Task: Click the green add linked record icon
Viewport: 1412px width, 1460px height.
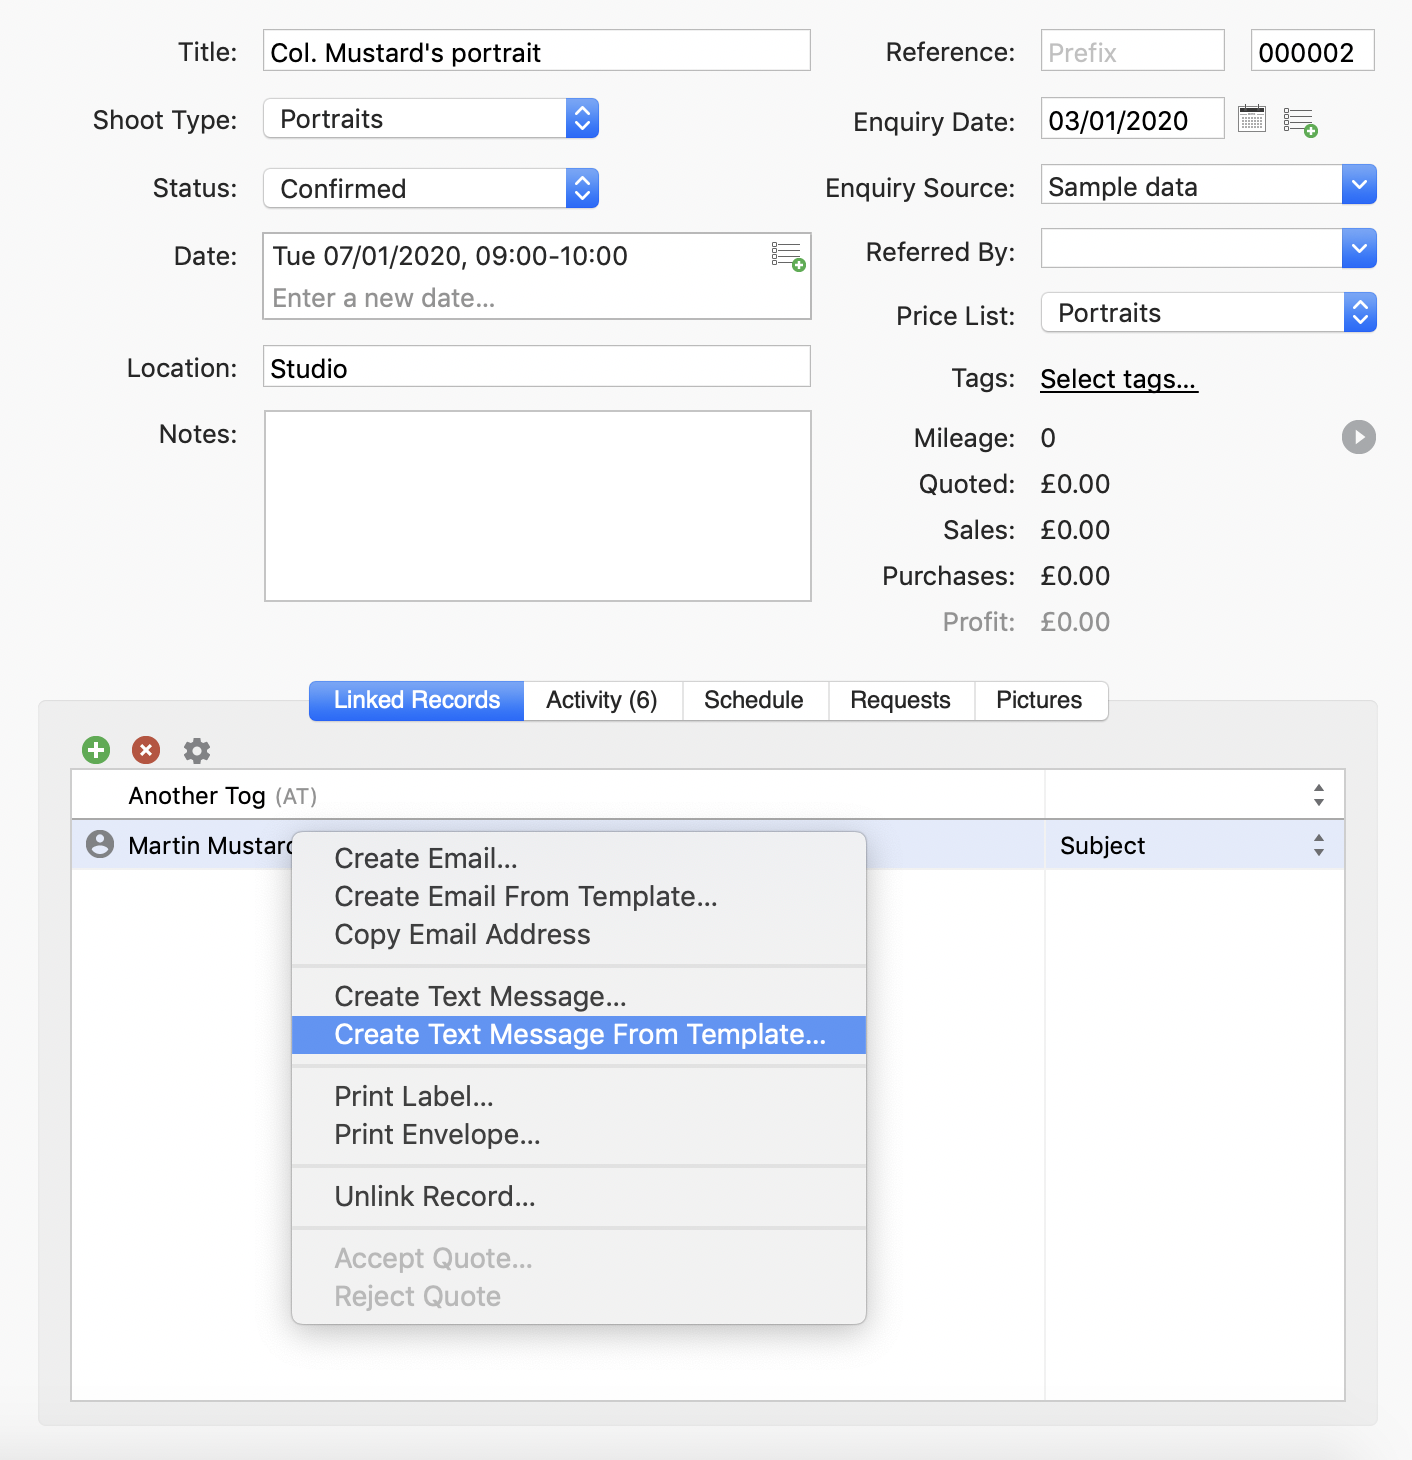Action: click(96, 750)
